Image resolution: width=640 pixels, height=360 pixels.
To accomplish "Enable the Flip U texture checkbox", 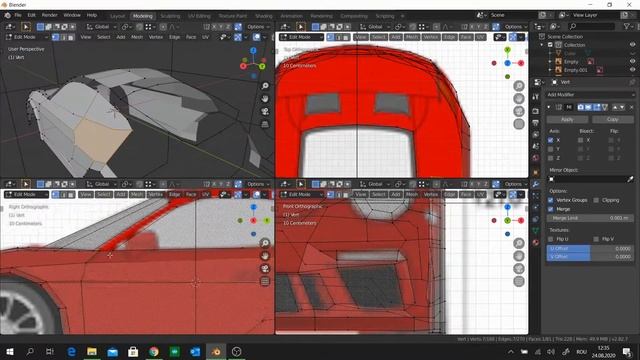I will click(551, 239).
